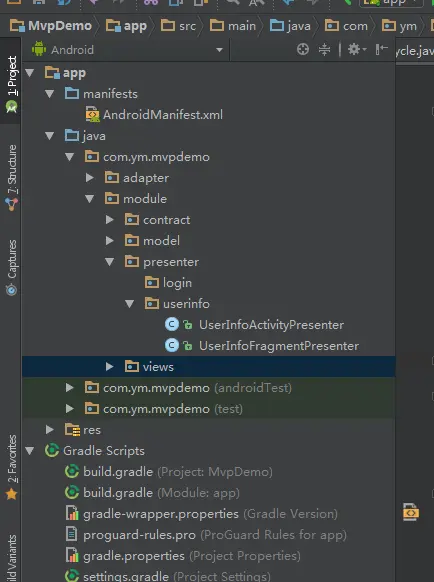The image size is (434, 582).
Task: Open the 2: Favorites tool window tab
Action: pyautogui.click(x=12, y=467)
